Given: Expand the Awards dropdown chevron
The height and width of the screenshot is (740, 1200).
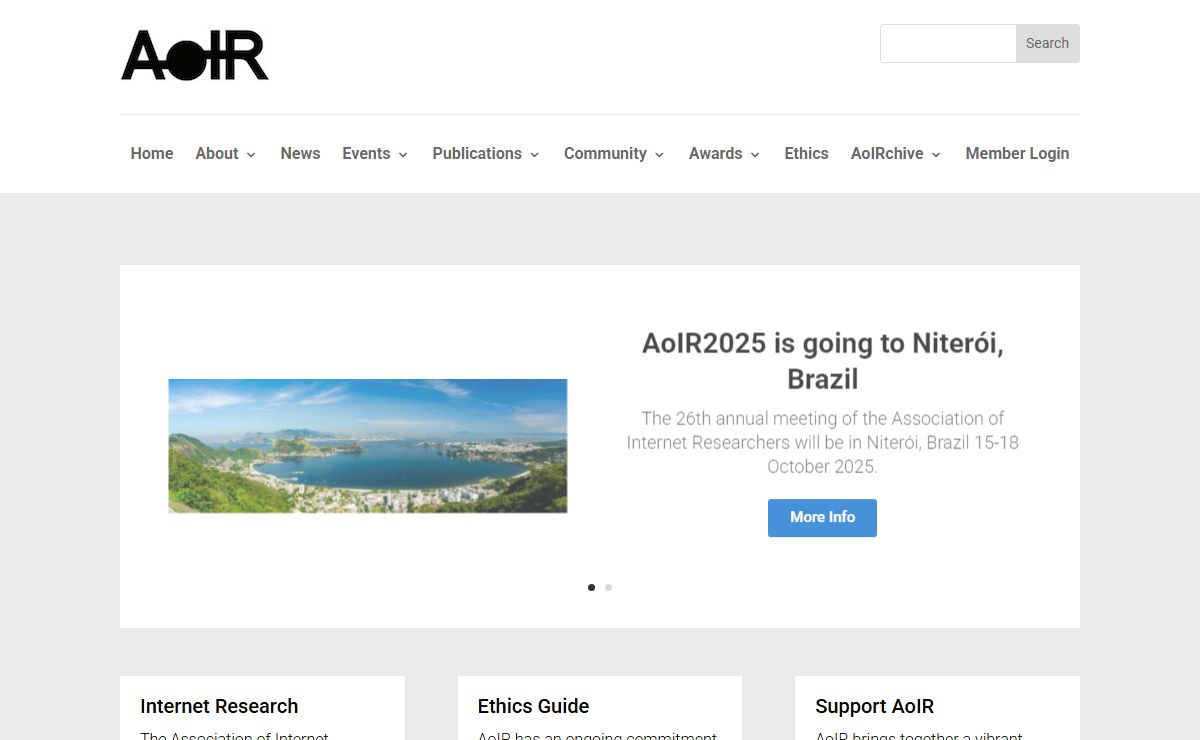Looking at the screenshot, I should pos(755,154).
